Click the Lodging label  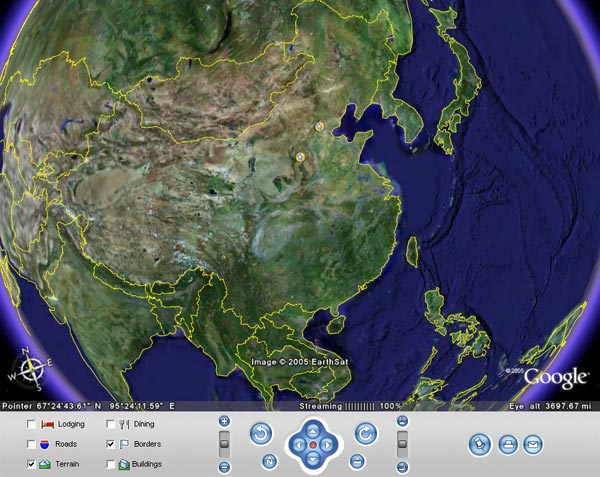click(x=71, y=424)
